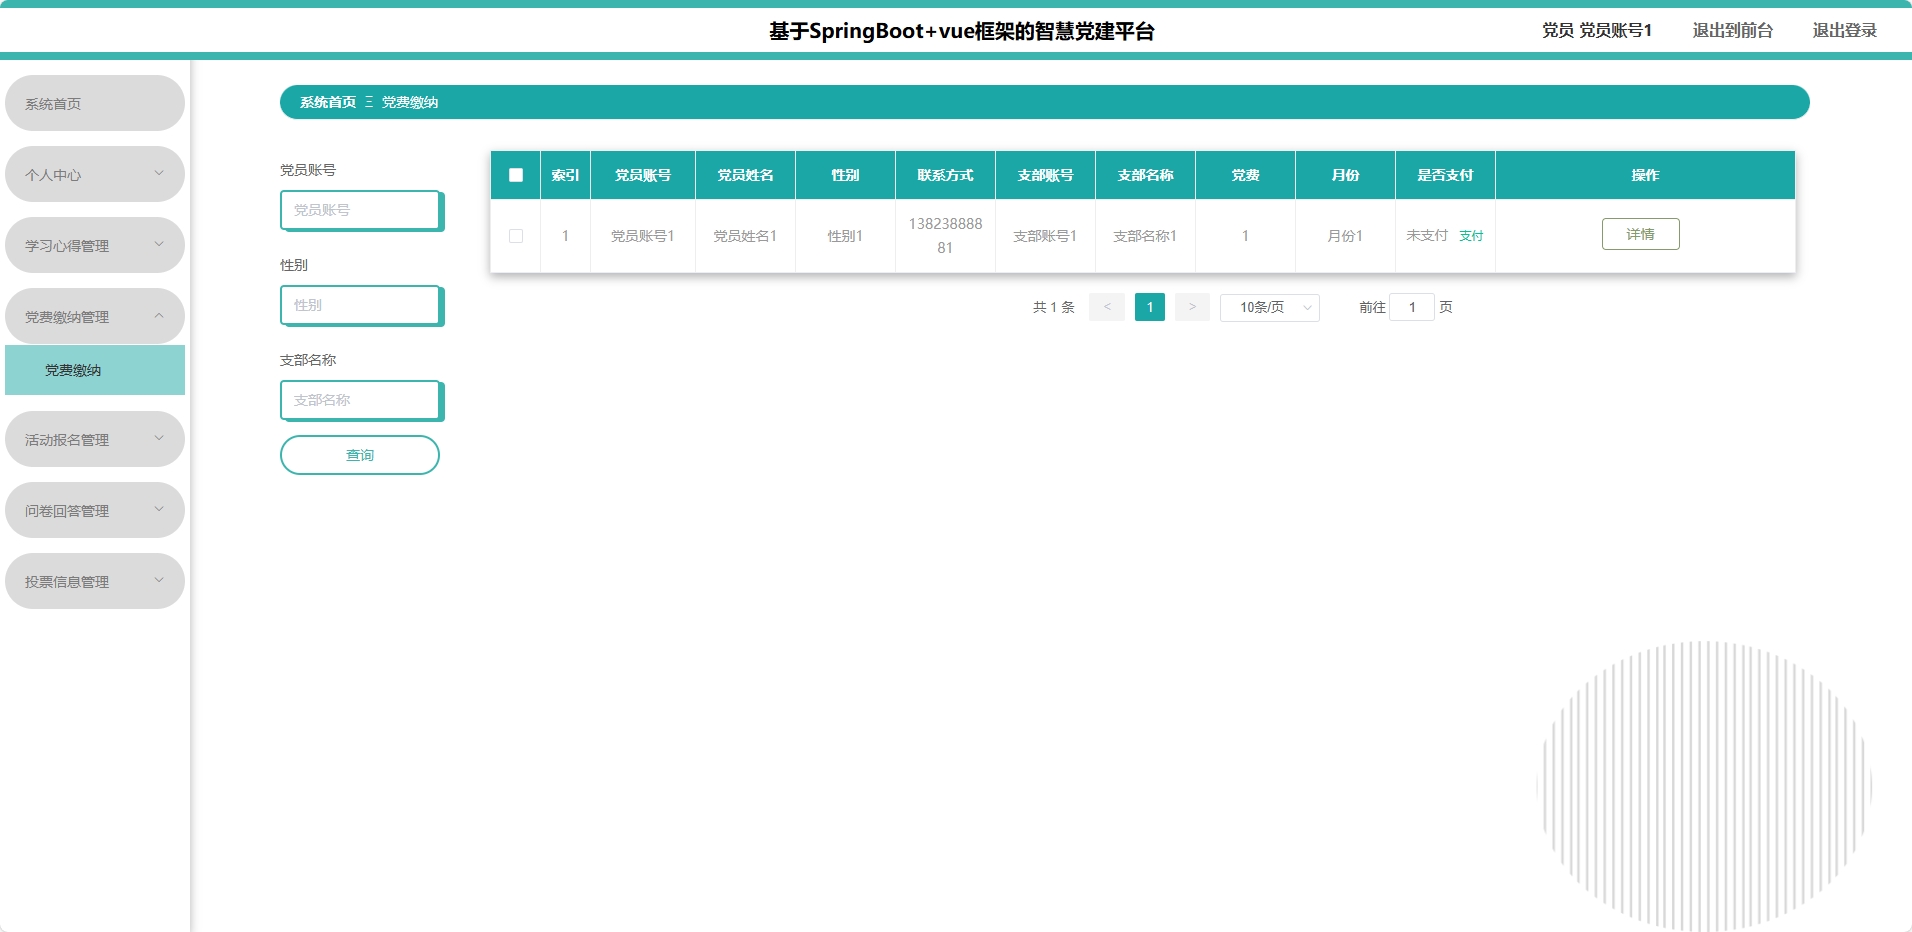Click the 索引 column header
This screenshot has width=1912, height=932.
pos(565,175)
